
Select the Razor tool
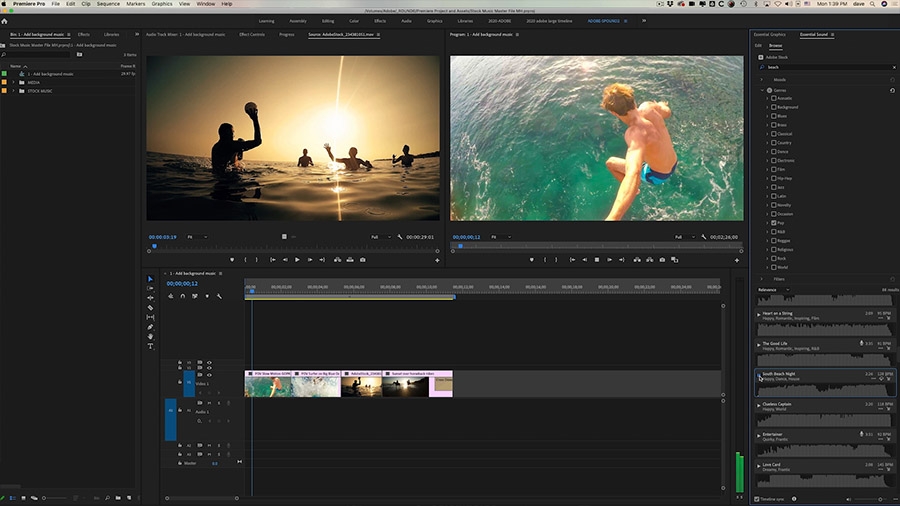tap(150, 308)
